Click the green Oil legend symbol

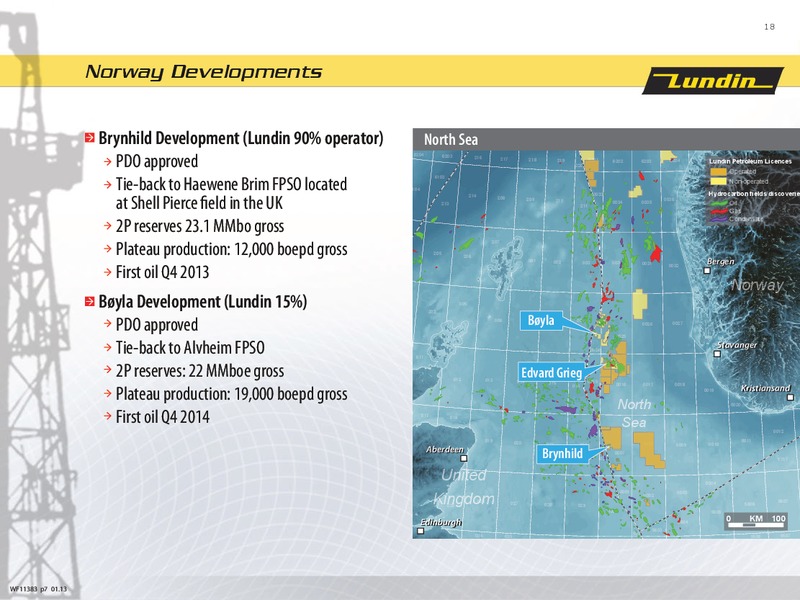(719, 203)
